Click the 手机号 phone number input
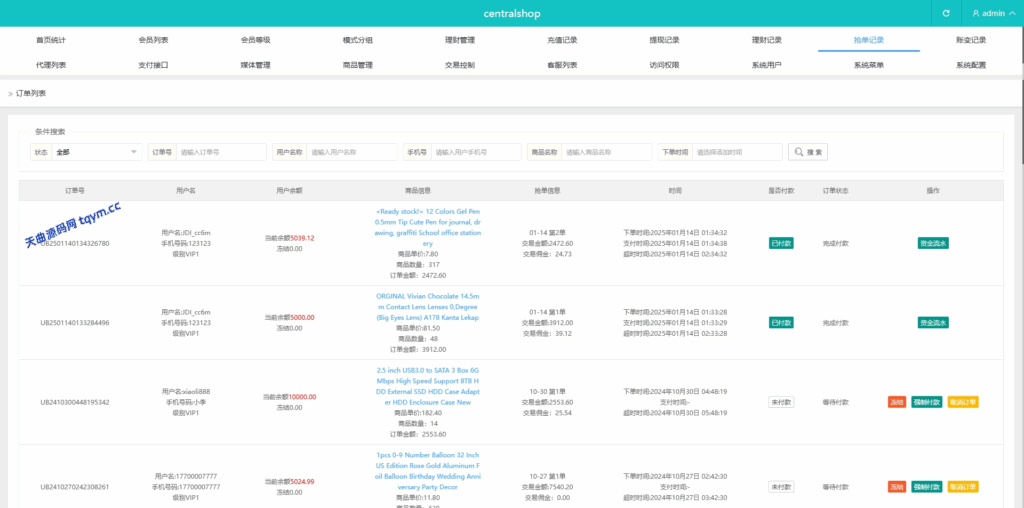 (475, 152)
